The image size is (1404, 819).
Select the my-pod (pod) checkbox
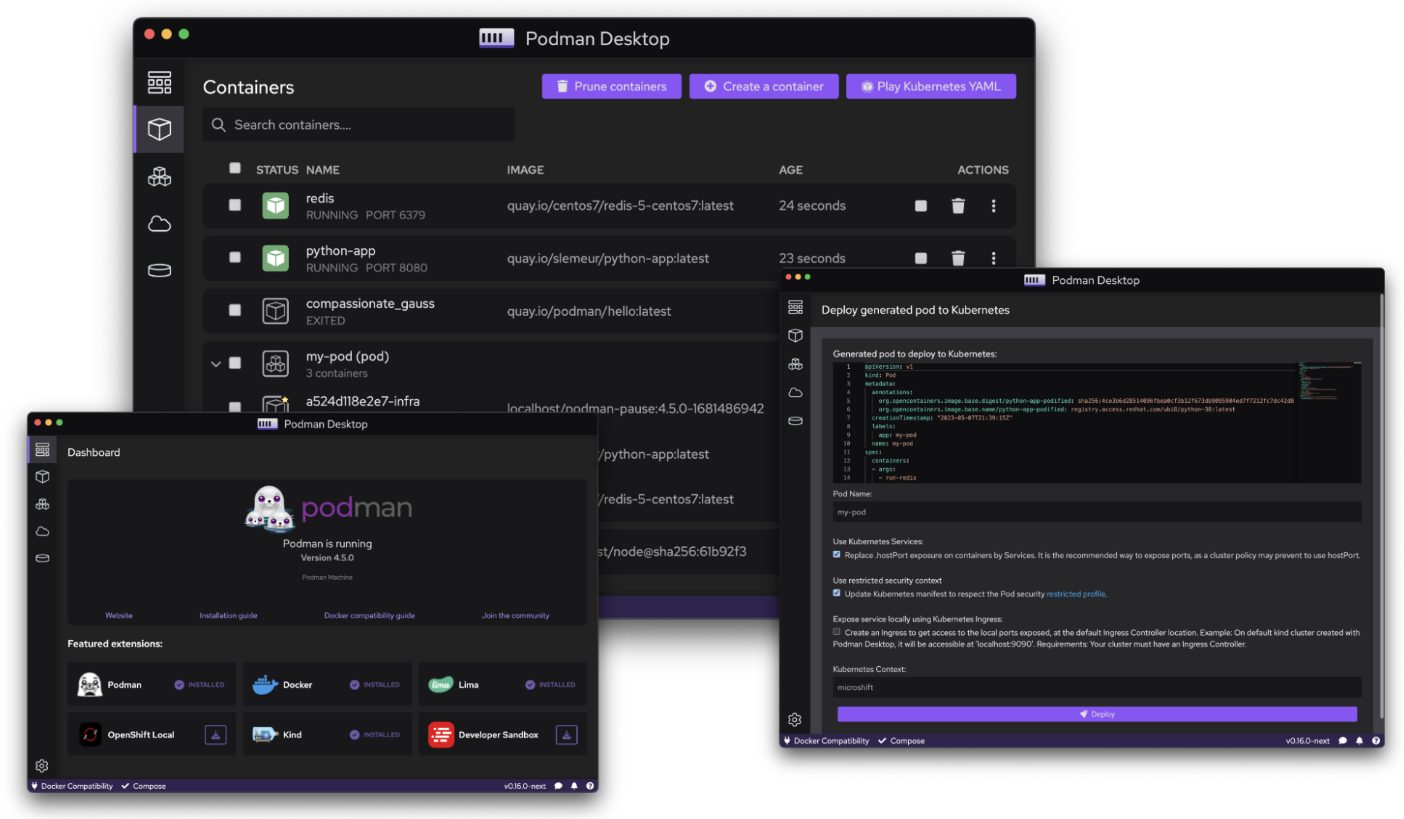[235, 363]
